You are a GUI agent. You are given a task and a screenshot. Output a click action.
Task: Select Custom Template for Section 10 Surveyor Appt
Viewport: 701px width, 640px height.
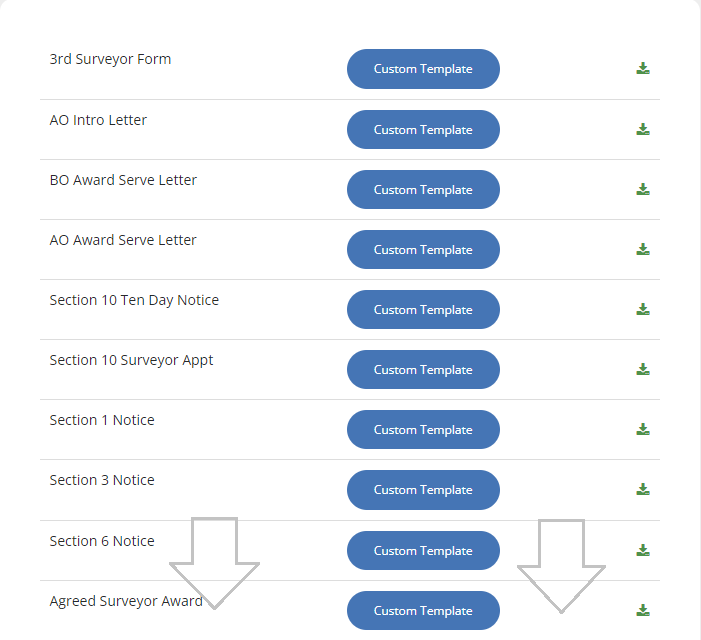[x=423, y=369]
